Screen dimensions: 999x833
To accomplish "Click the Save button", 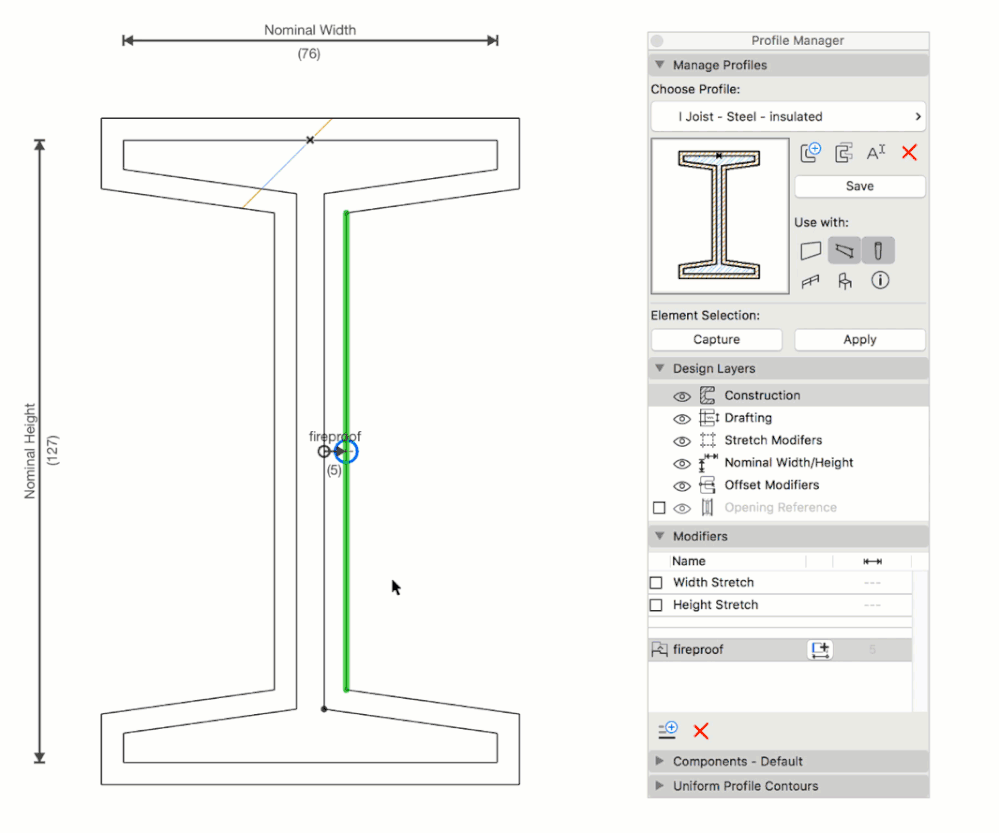I will pyautogui.click(x=860, y=186).
